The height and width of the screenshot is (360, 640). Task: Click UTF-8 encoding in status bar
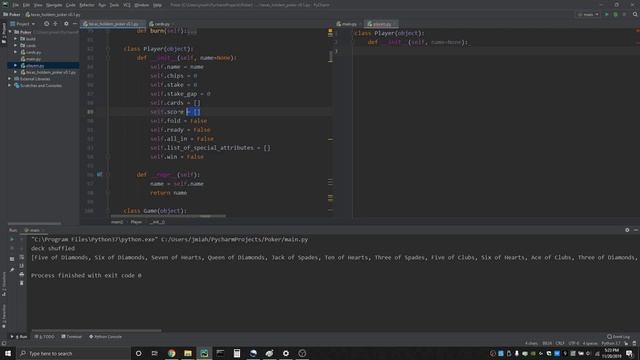click(x=573, y=343)
